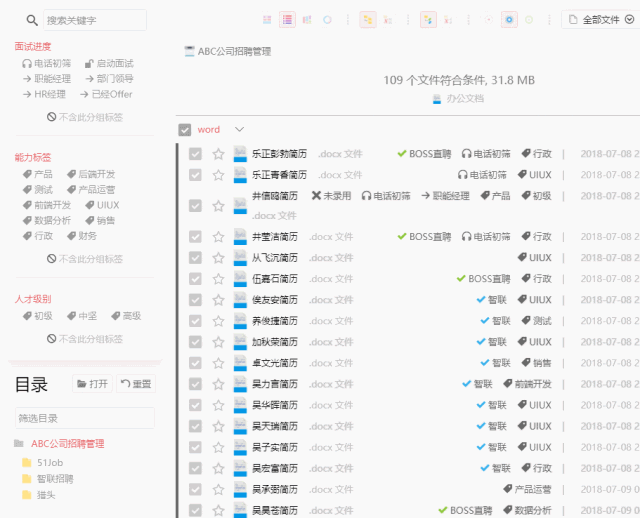640x518 pixels.
Task: Select the list view layout icon
Action: tap(287, 20)
